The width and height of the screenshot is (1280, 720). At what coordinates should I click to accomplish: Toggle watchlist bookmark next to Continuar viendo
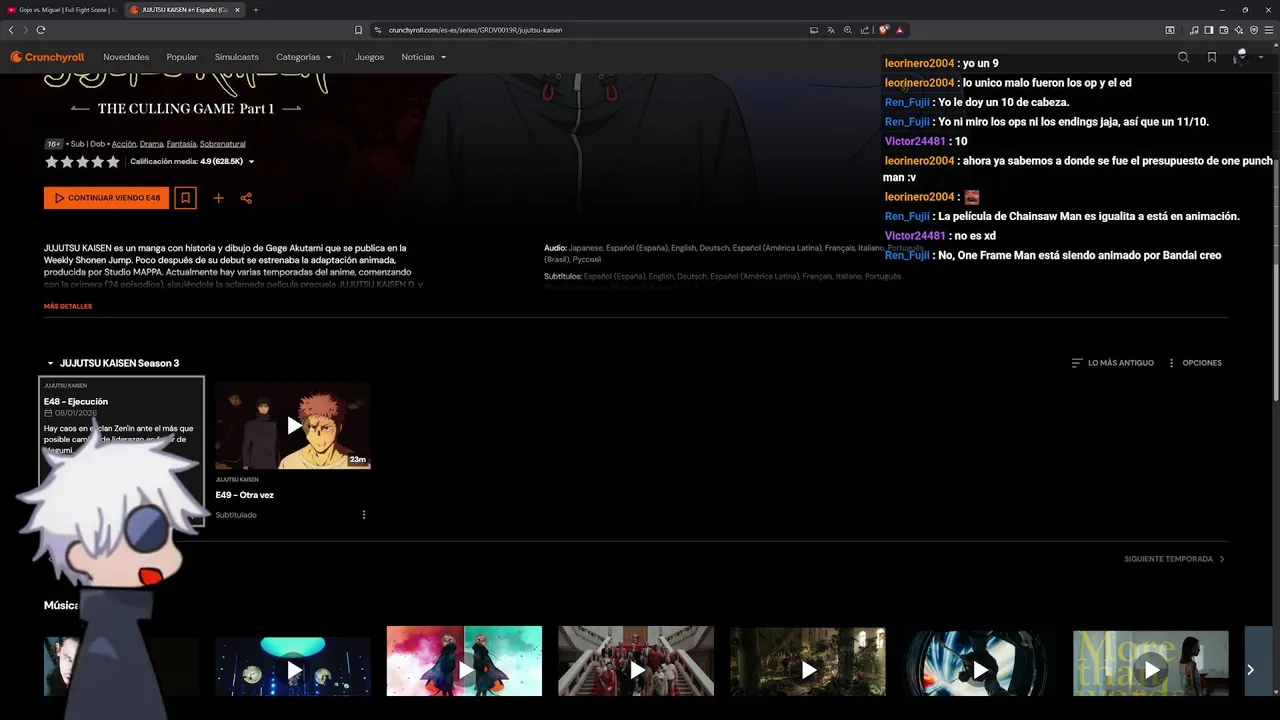[185, 198]
